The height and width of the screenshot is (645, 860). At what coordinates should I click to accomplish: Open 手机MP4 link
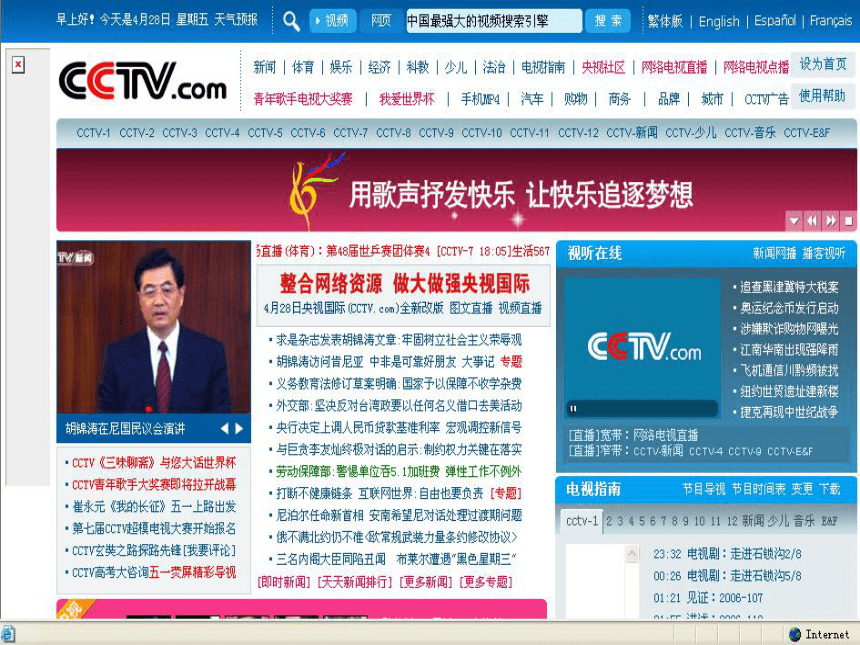click(x=480, y=99)
